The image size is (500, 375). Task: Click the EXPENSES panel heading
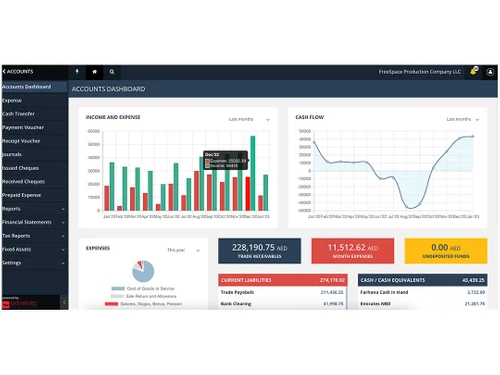point(98,248)
